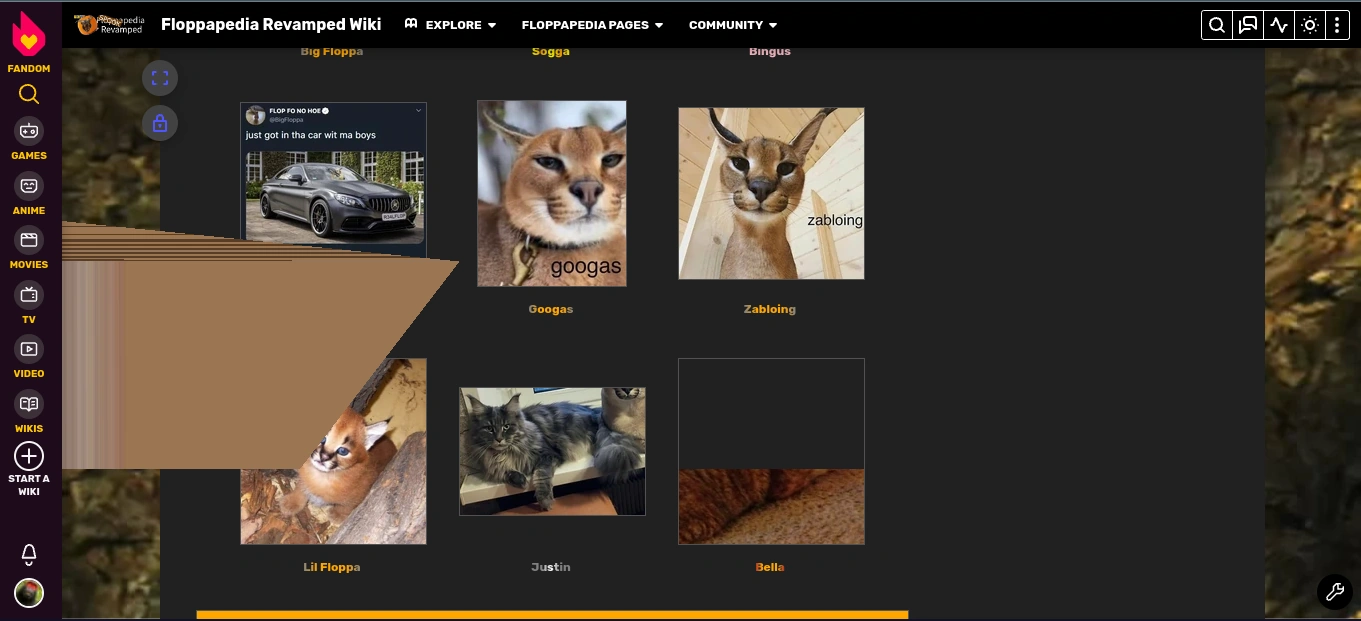This screenshot has height=621, width=1361.
Task: Click the sidebar search magnifier icon
Action: tap(29, 95)
